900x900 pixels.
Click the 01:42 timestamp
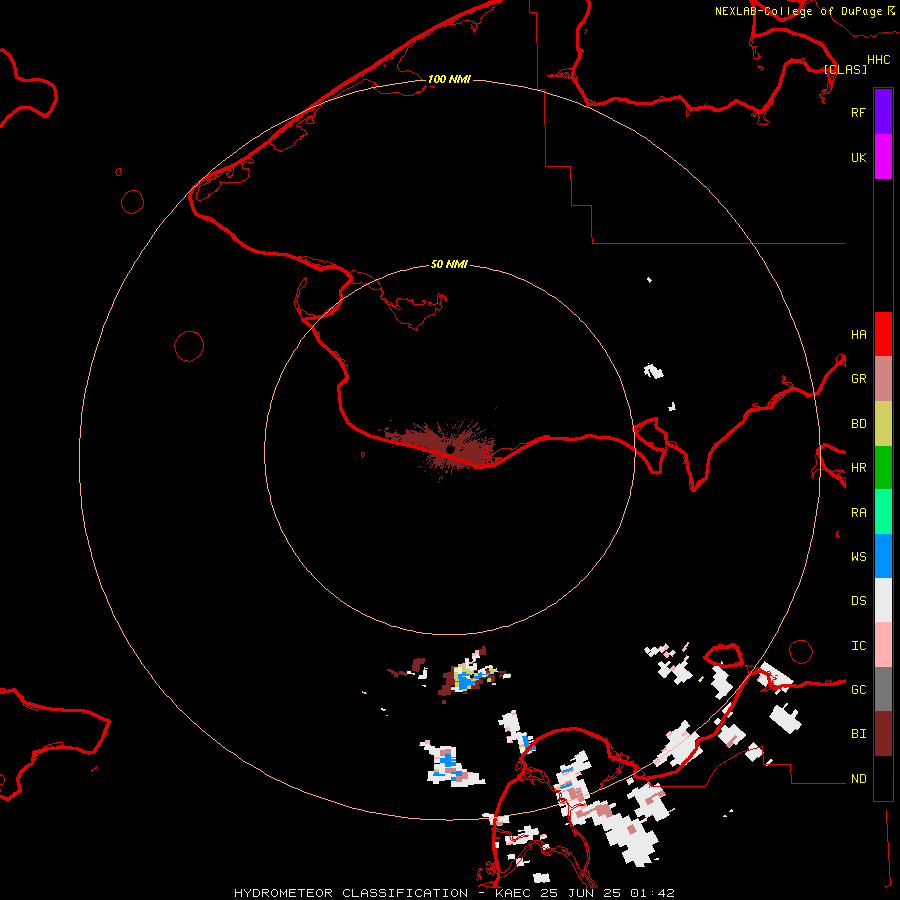[x=652, y=893]
